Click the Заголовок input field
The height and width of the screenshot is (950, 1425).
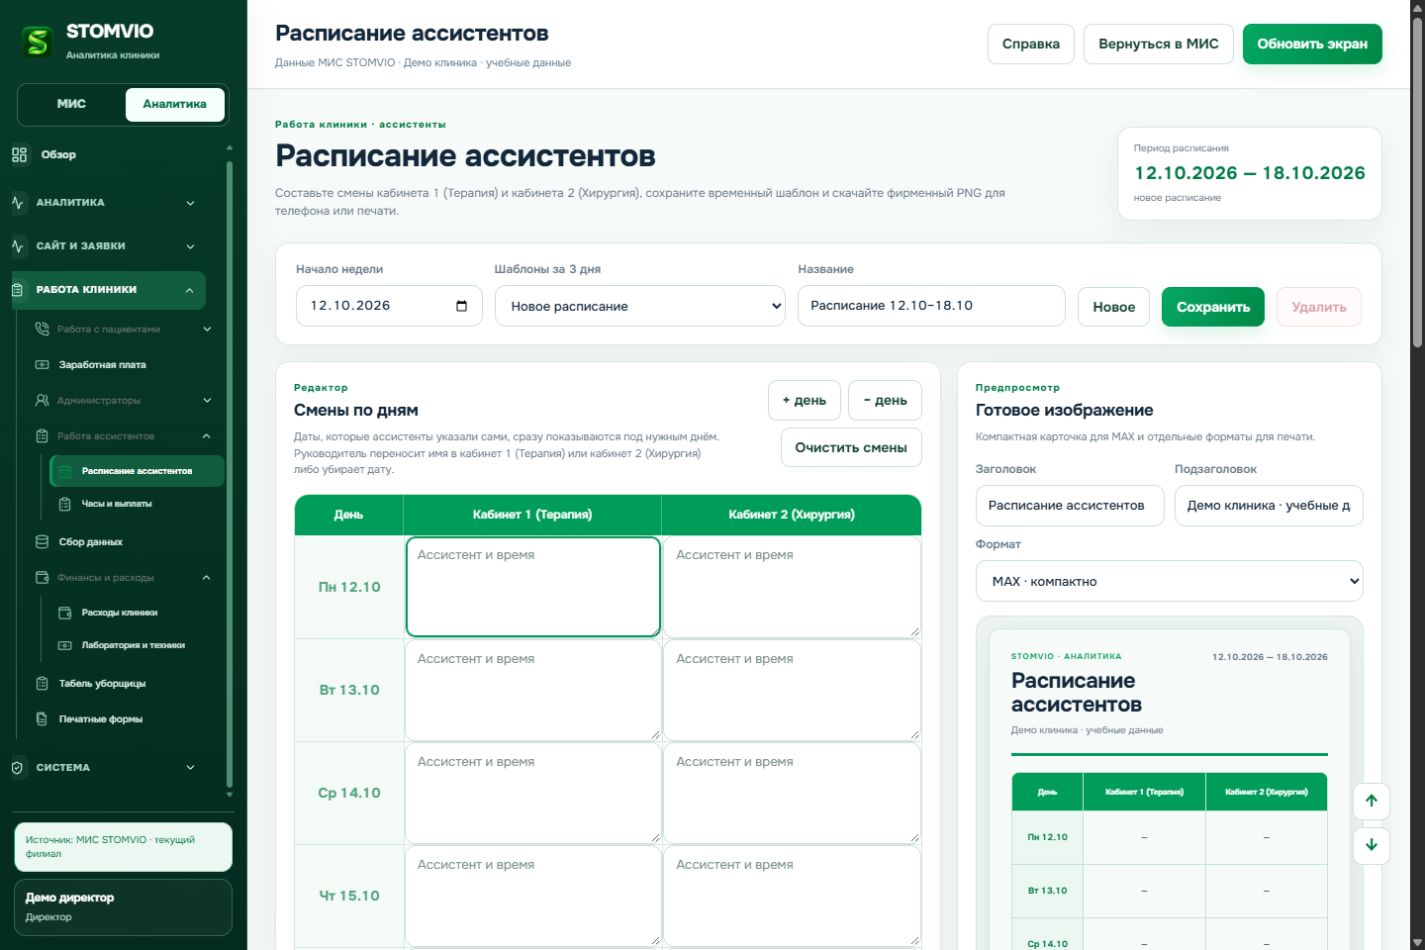(x=1070, y=505)
